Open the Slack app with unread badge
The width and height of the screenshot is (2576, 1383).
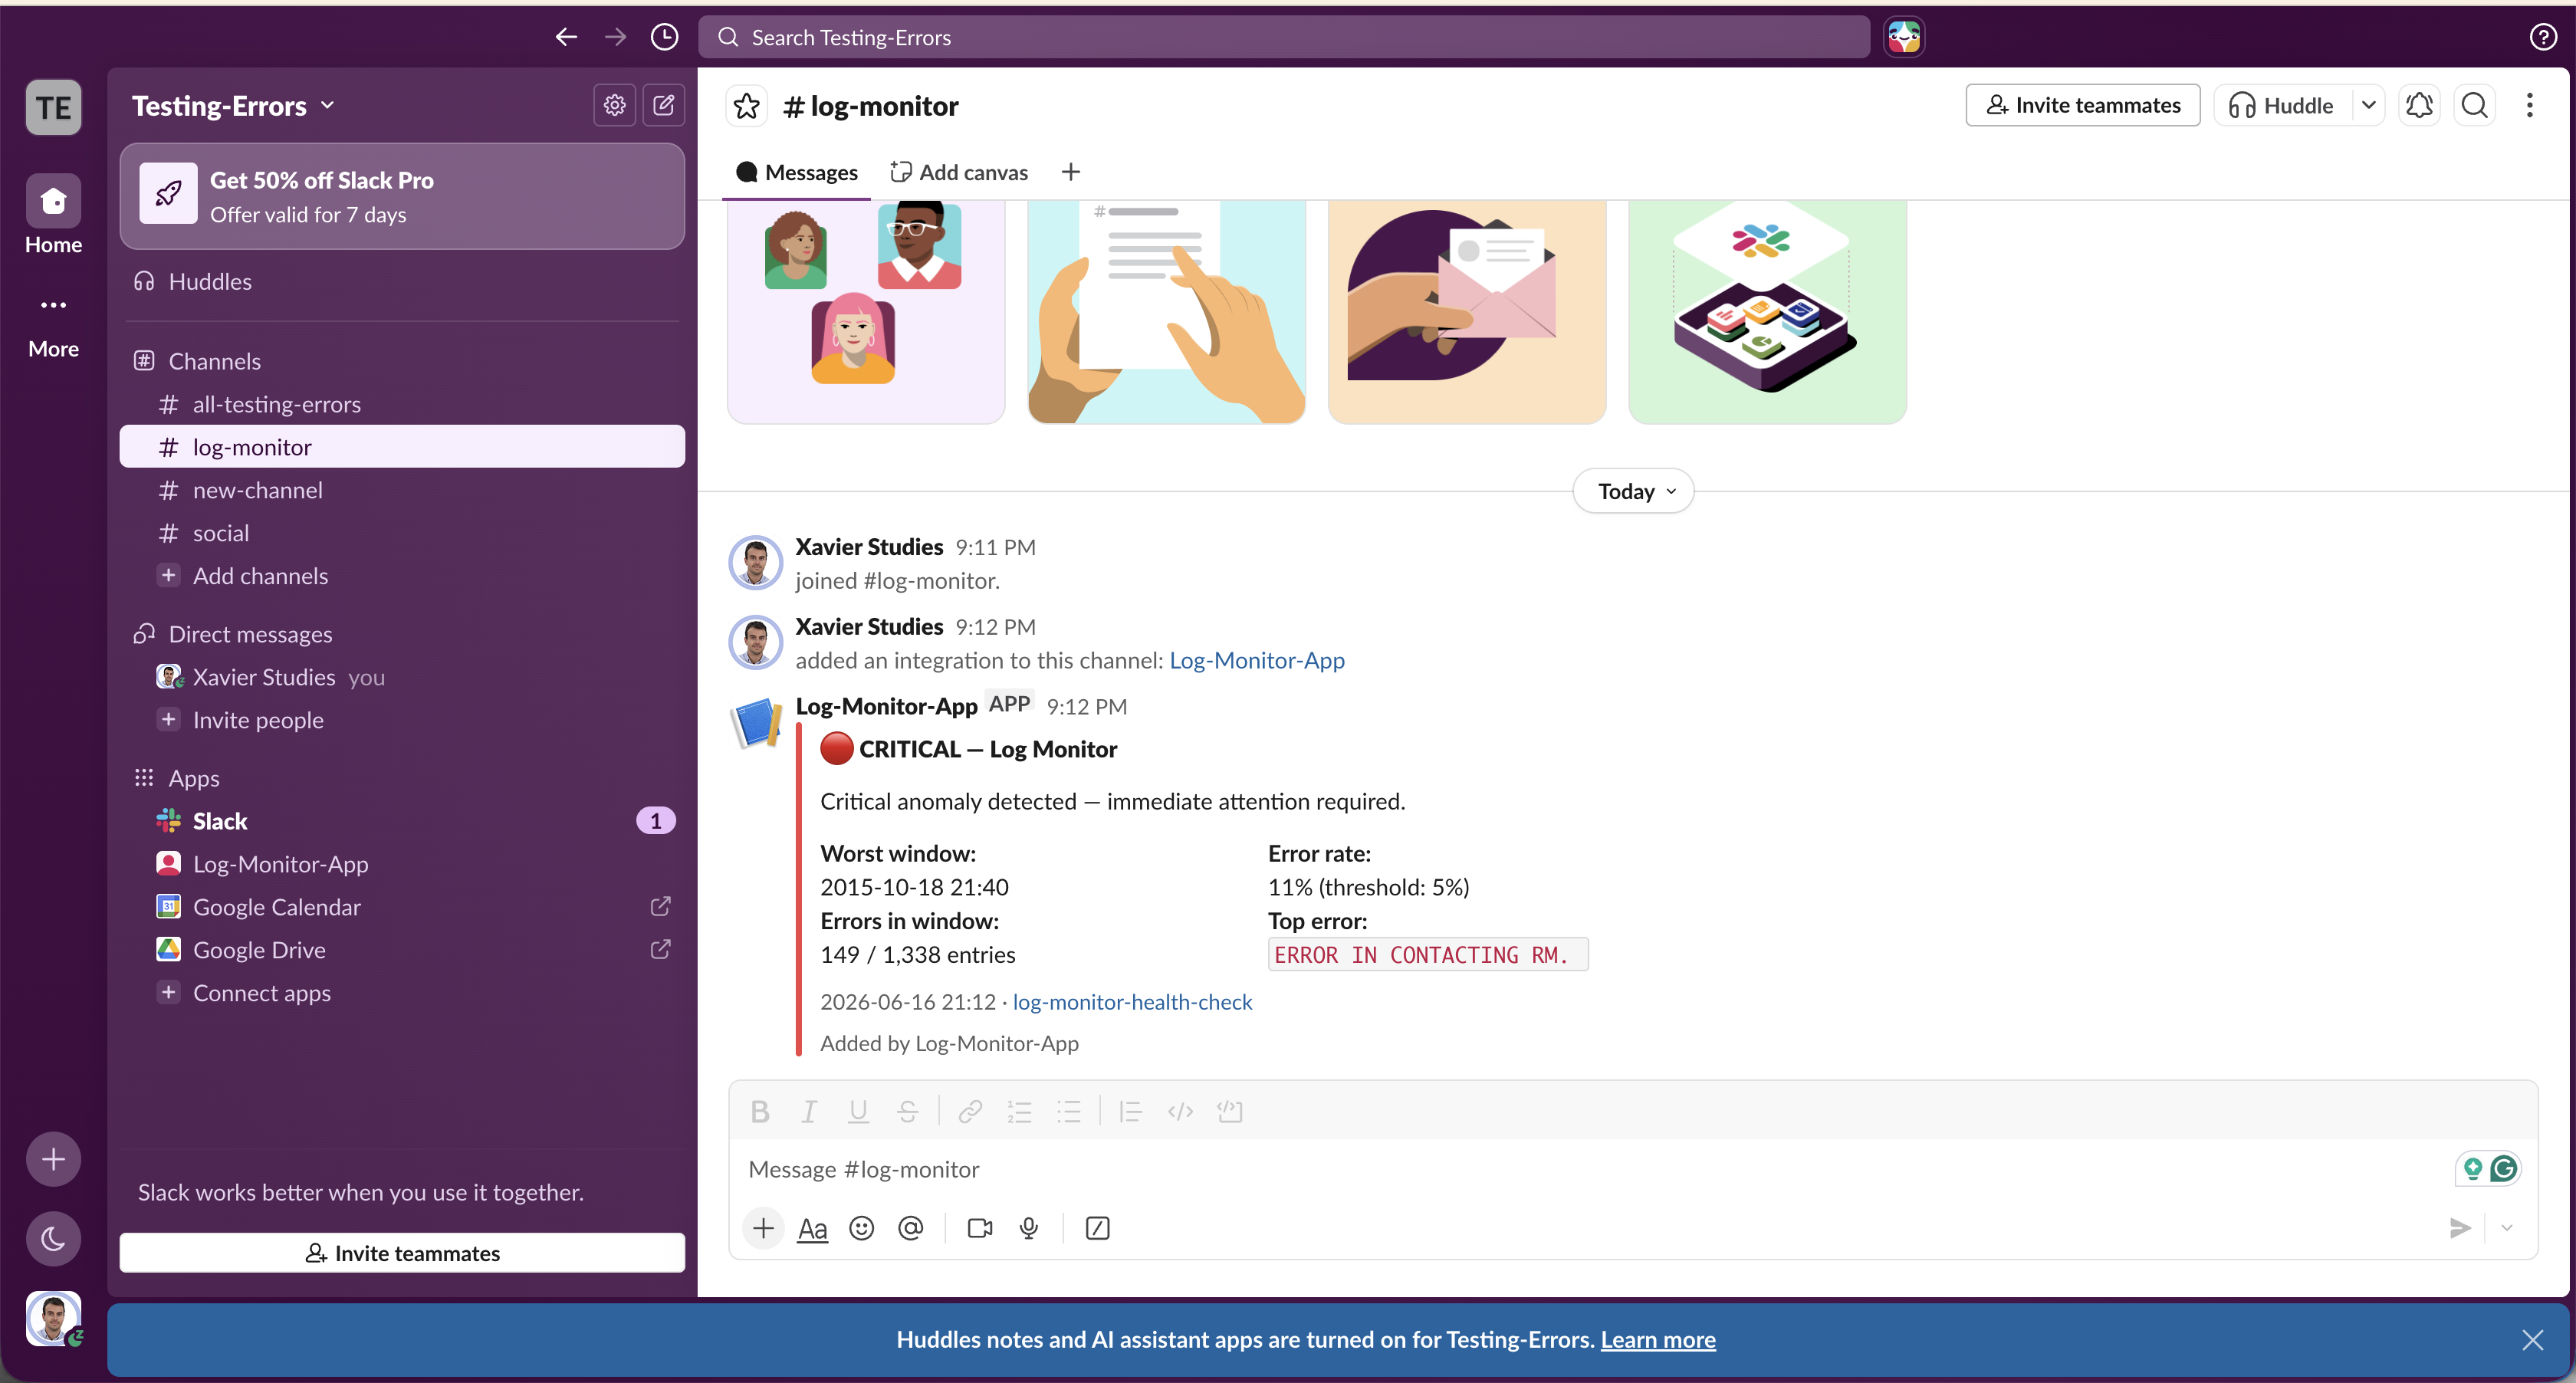pyautogui.click(x=402, y=821)
